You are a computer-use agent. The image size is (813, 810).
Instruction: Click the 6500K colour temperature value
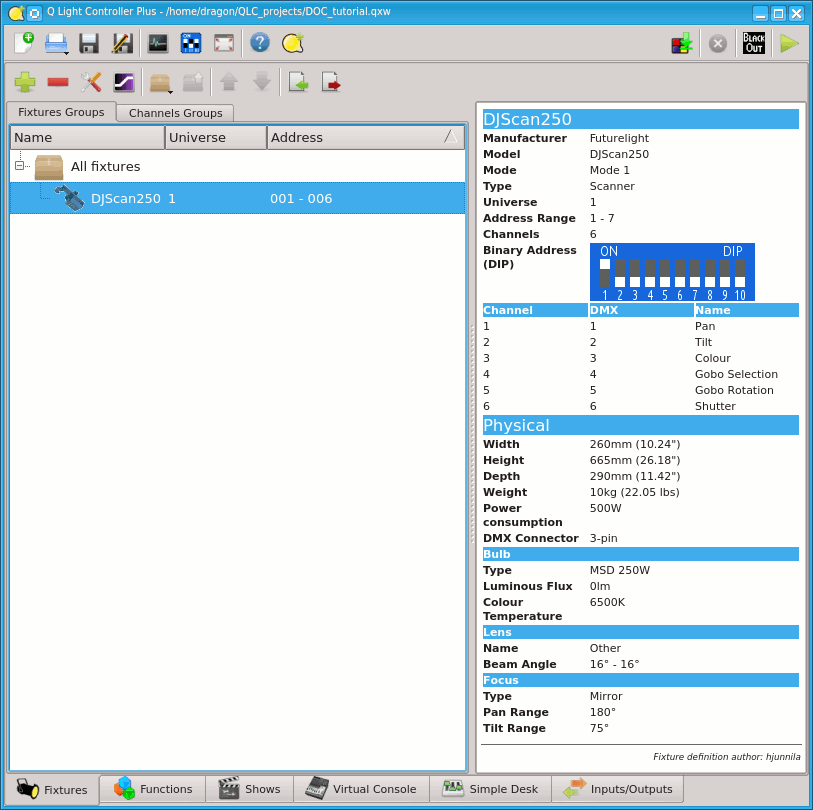(x=607, y=603)
